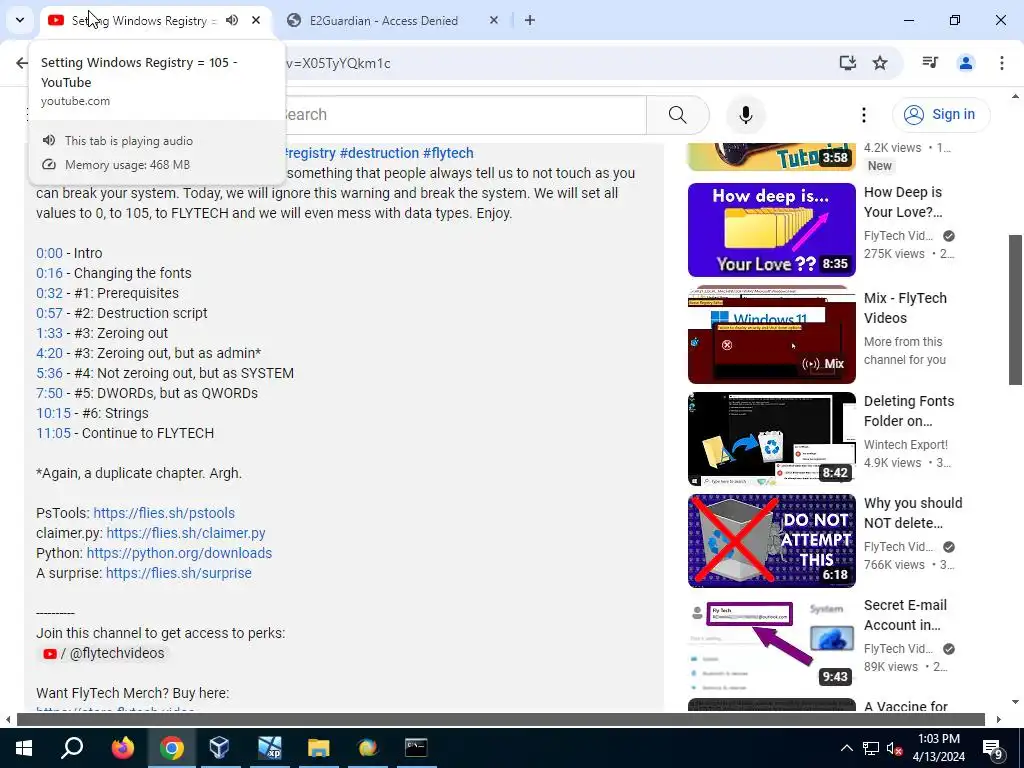The width and height of the screenshot is (1024, 768).
Task: Open the flies.sh/pstools link
Action: click(x=164, y=513)
